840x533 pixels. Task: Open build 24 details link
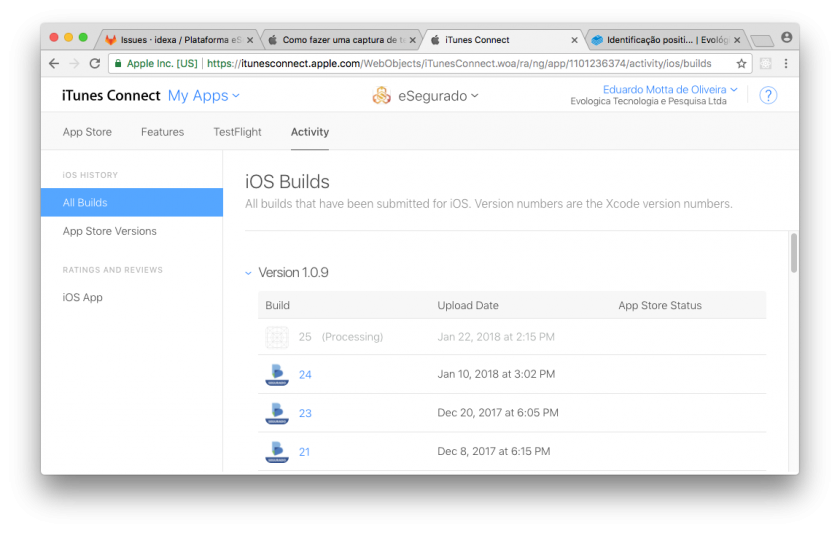[305, 375]
